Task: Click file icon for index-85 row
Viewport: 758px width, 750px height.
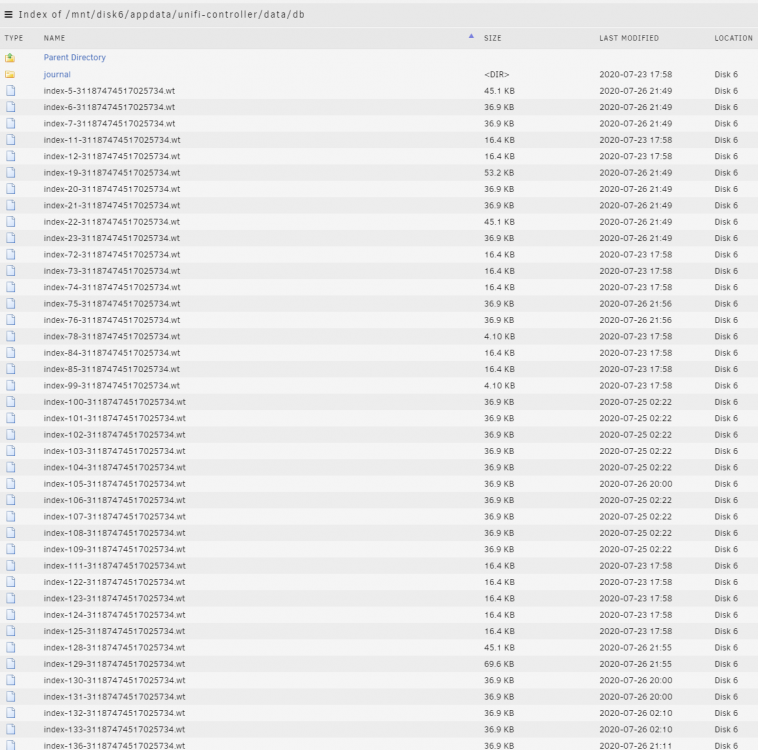Action: click(x=11, y=369)
